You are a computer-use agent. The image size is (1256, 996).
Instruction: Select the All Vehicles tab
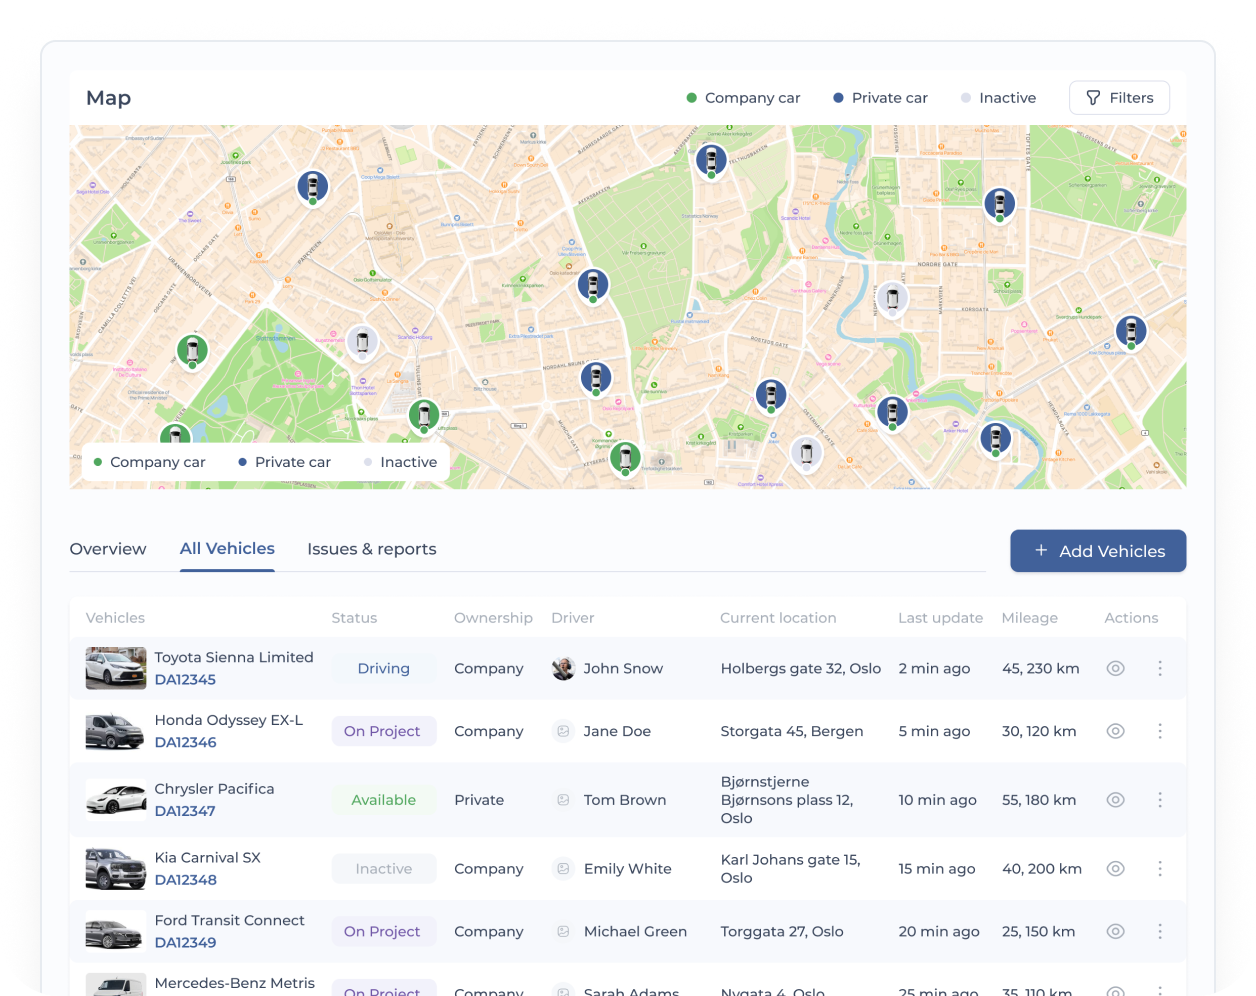pos(227,549)
